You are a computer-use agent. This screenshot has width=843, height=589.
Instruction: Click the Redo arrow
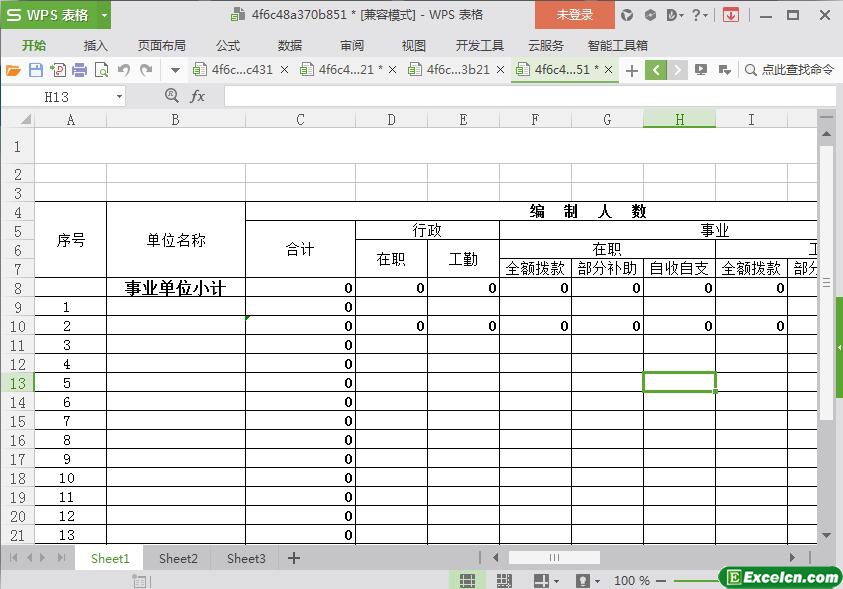146,70
